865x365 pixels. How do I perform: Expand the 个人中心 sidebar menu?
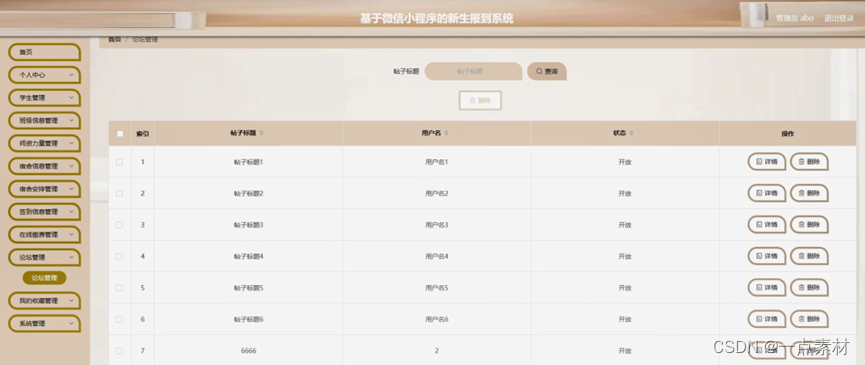[44, 75]
